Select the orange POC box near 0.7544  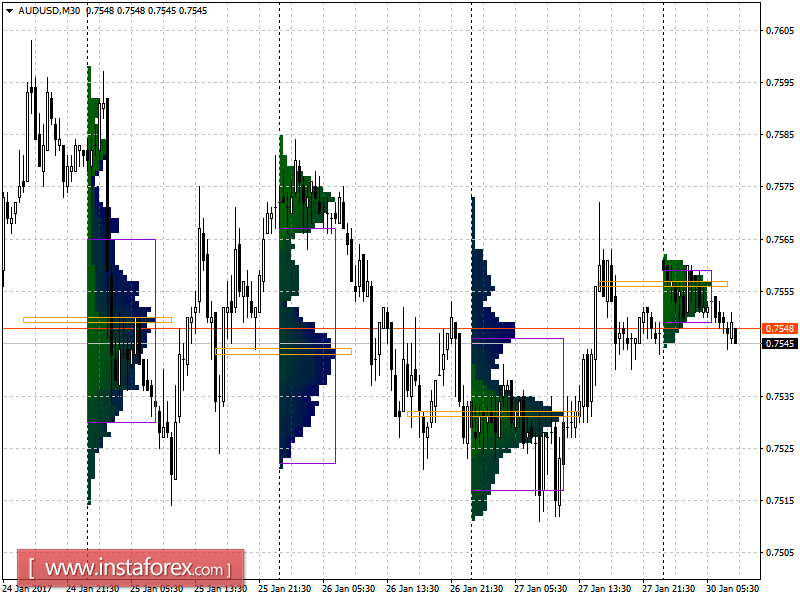pyautogui.click(x=284, y=352)
